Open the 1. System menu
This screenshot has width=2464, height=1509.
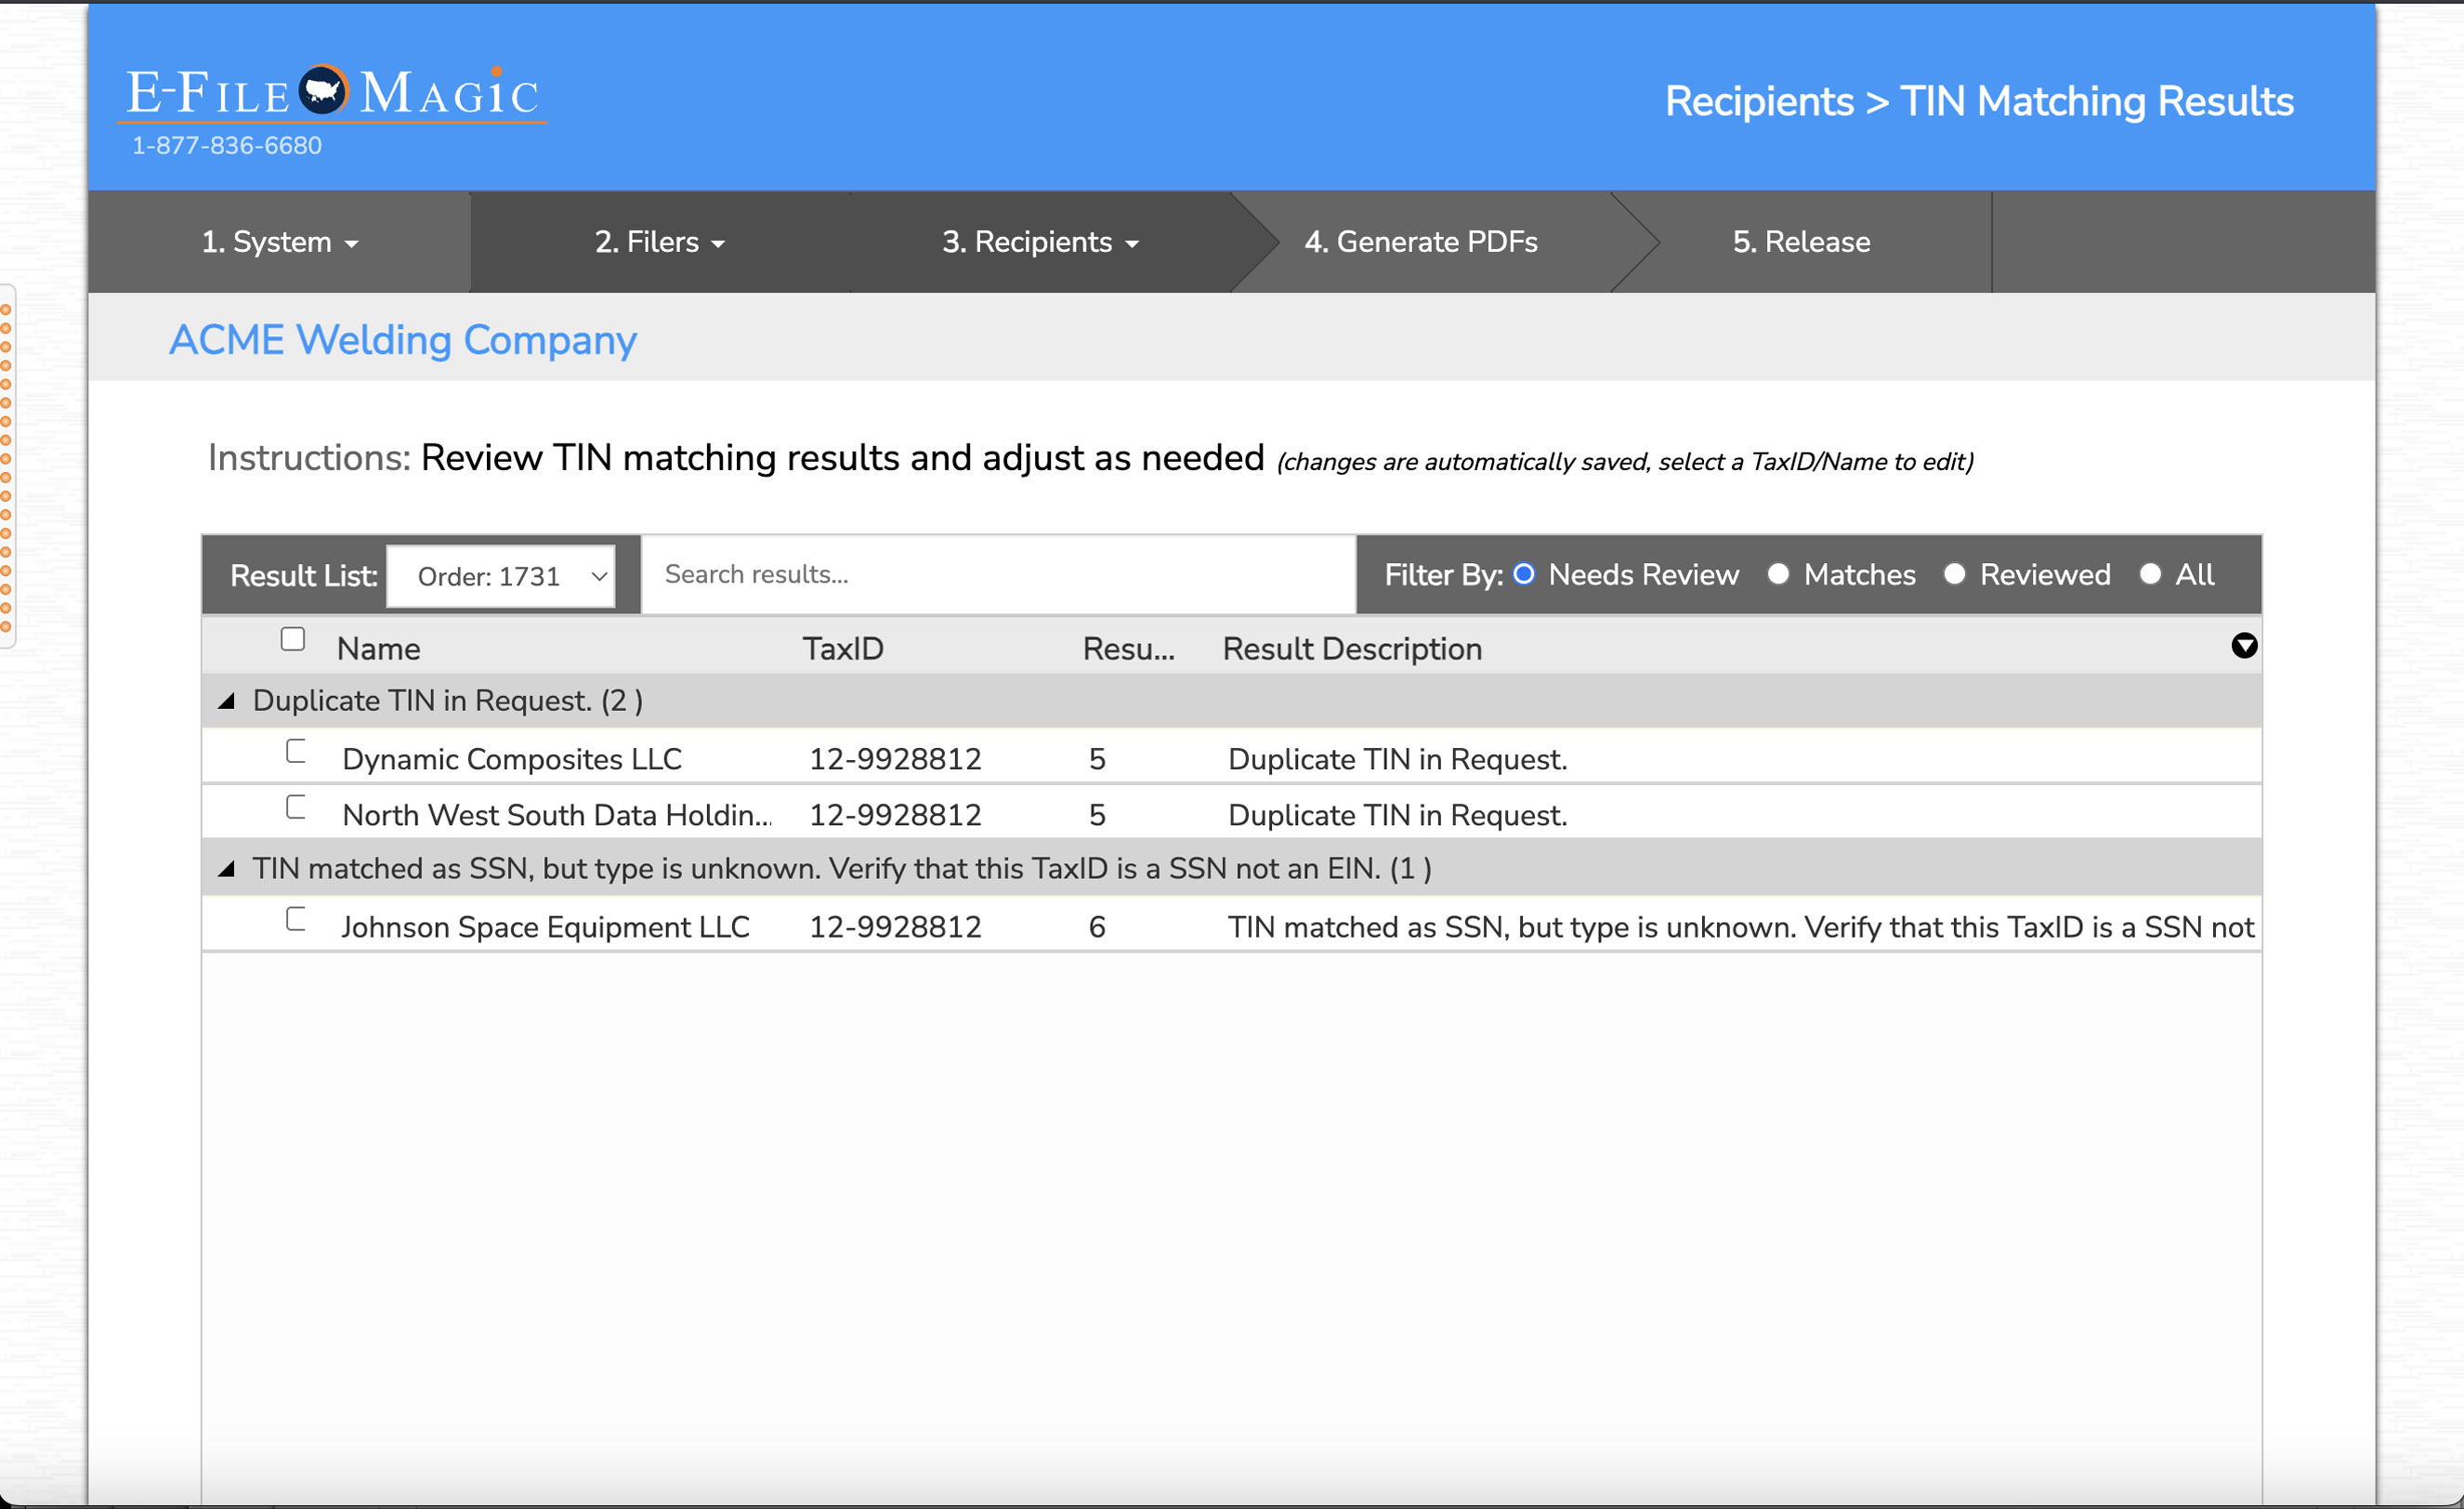(279, 242)
